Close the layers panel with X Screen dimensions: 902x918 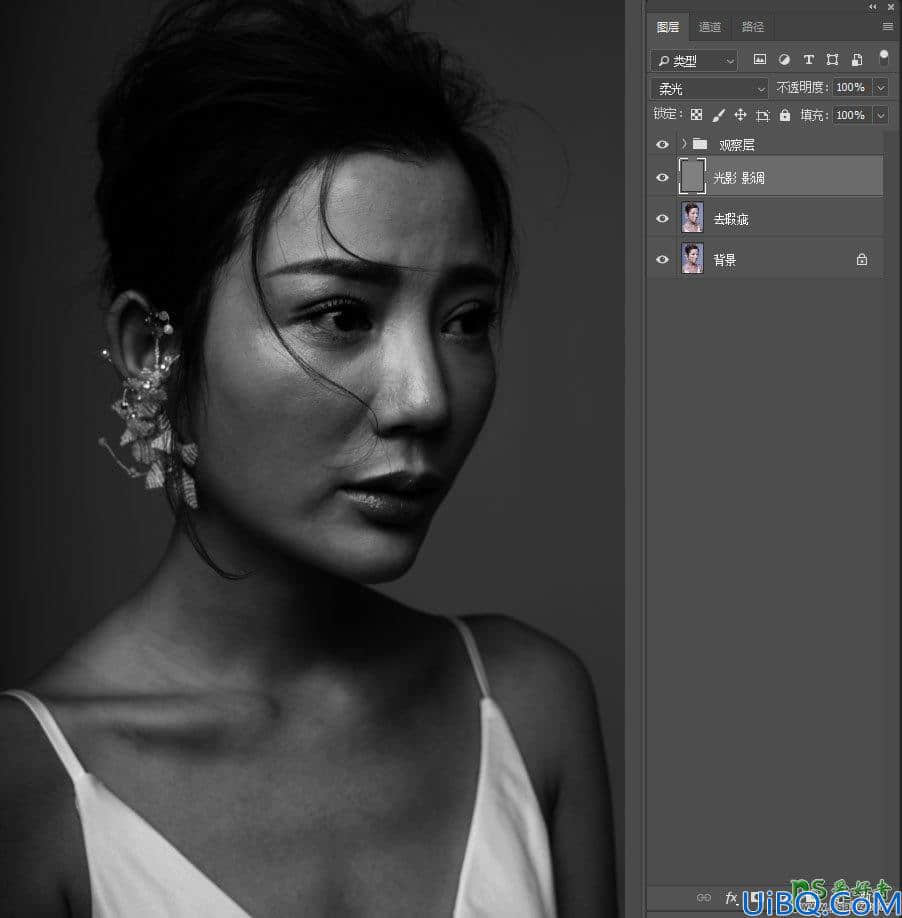click(x=890, y=7)
